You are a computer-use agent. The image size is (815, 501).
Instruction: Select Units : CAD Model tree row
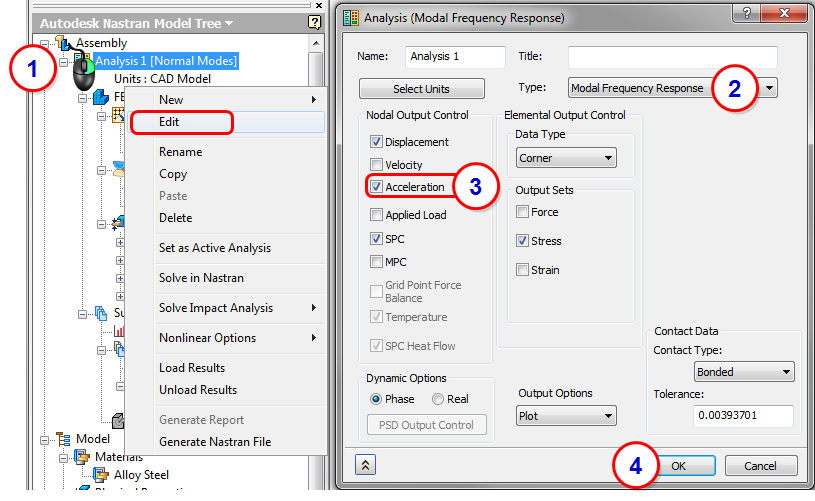click(162, 79)
